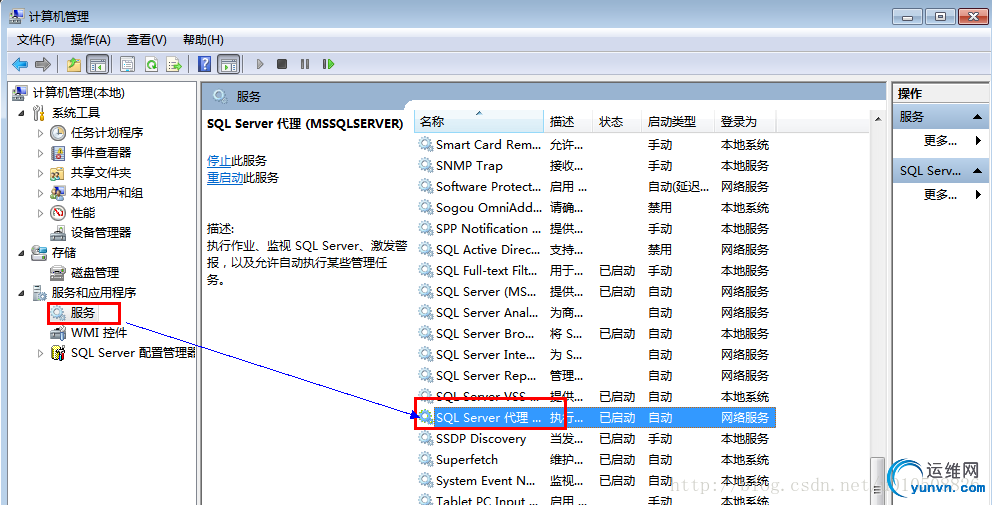Select the SQL Server (MS... service row
The width and height of the screenshot is (992, 505).
click(x=595, y=292)
